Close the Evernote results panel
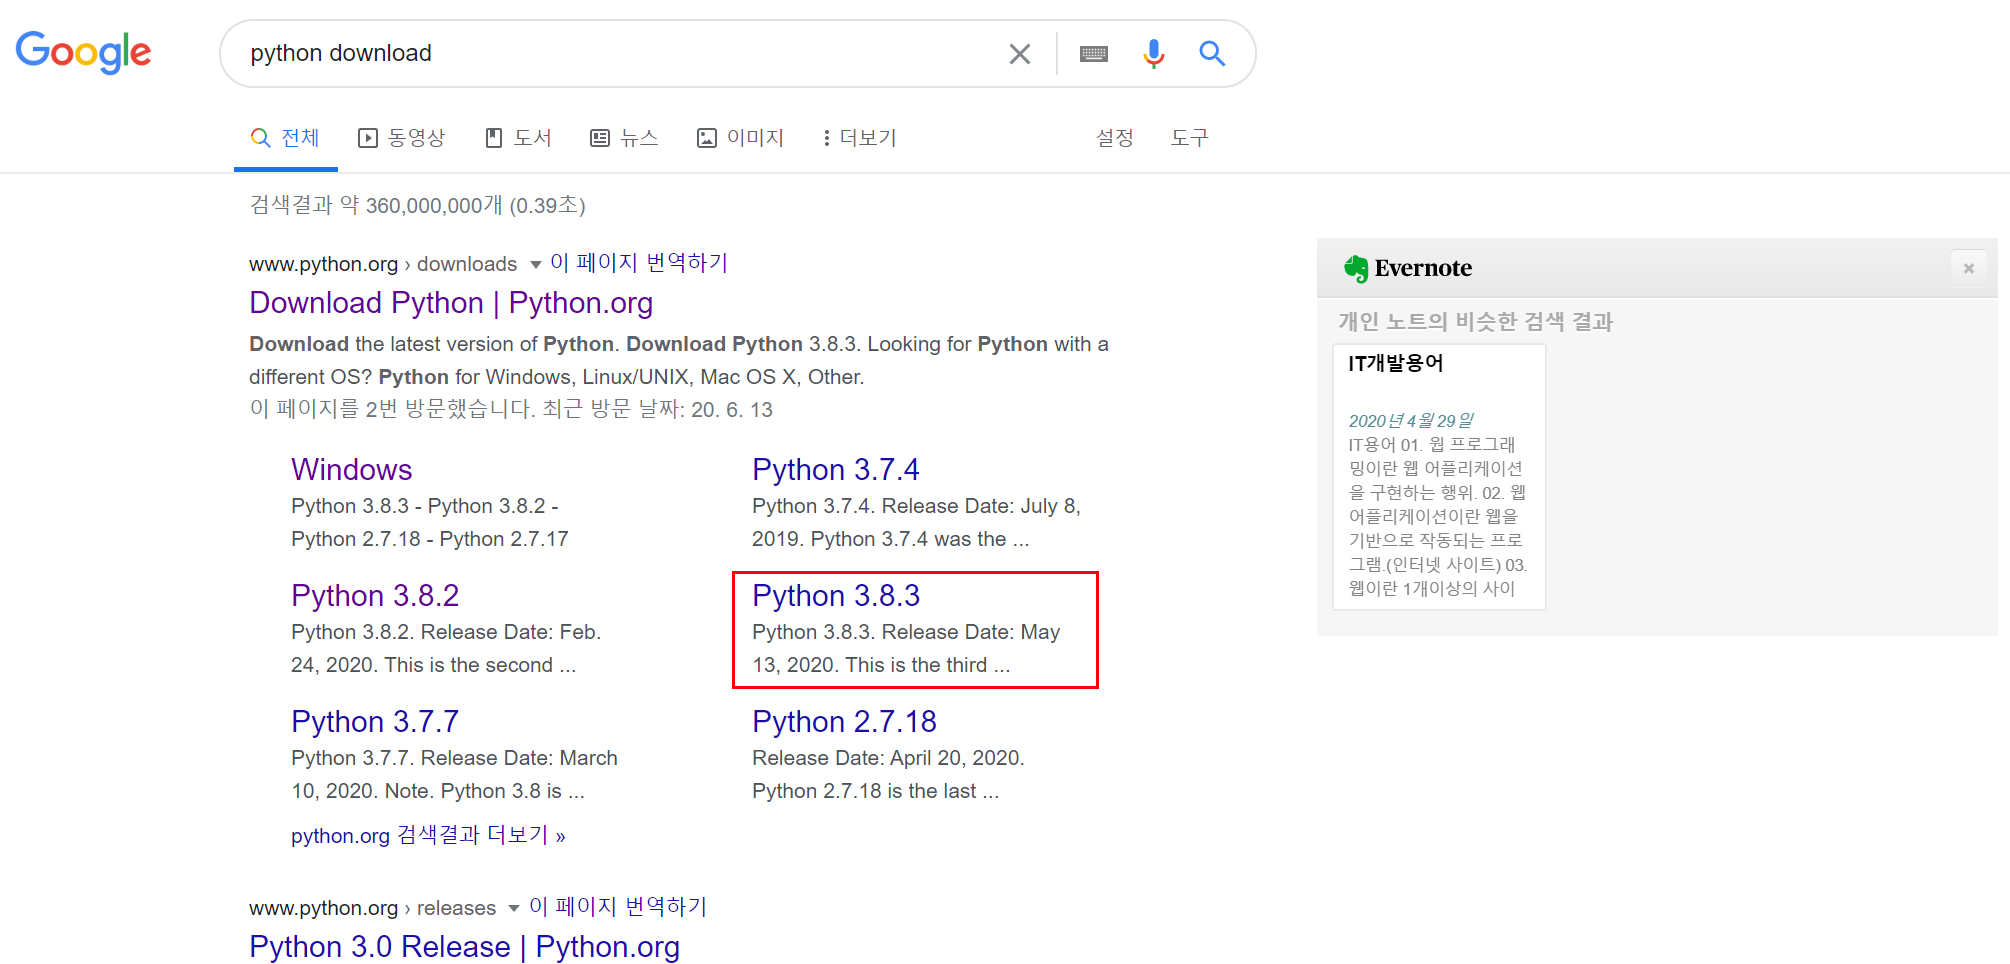 (1968, 268)
